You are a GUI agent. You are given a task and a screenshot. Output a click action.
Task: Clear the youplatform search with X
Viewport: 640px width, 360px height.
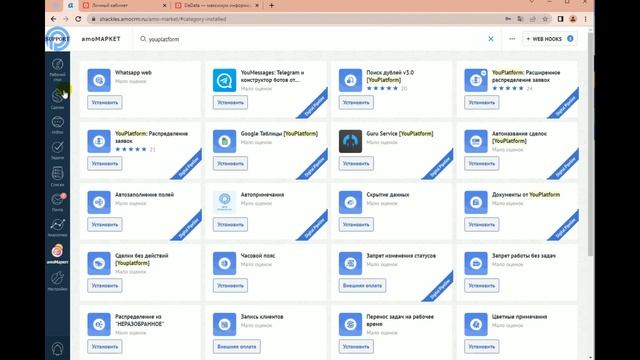click(491, 39)
